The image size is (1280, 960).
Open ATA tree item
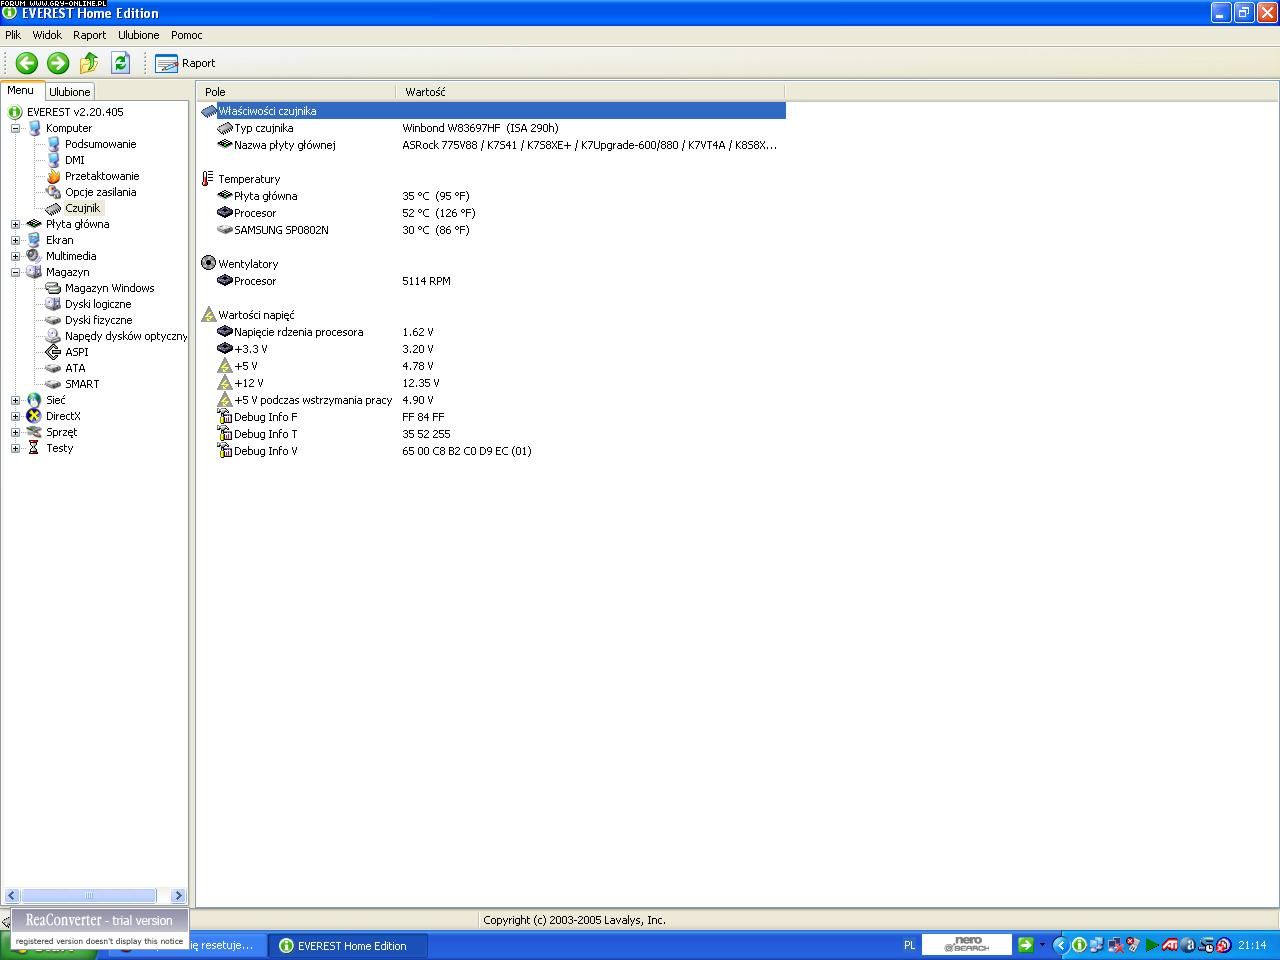coord(75,368)
